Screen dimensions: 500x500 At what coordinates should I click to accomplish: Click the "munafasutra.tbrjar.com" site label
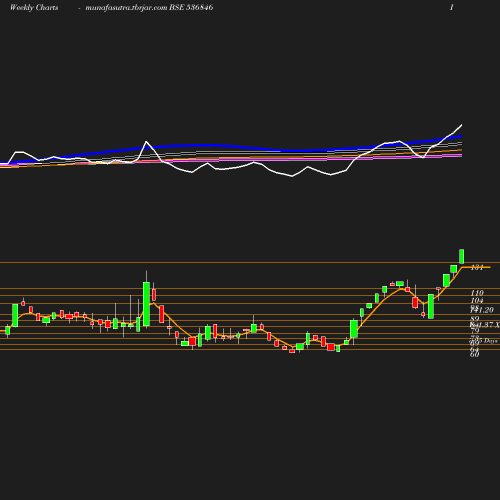[x=126, y=7]
